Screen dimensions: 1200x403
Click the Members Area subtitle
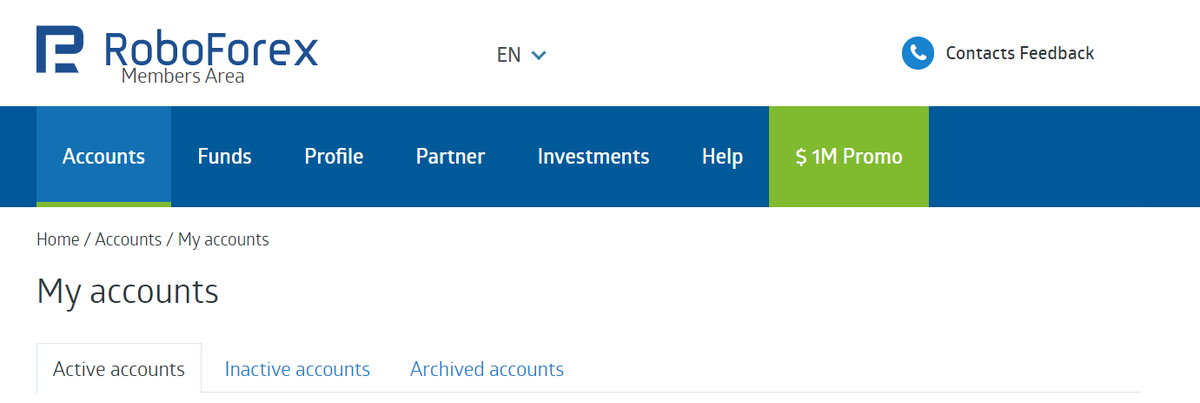[x=182, y=76]
